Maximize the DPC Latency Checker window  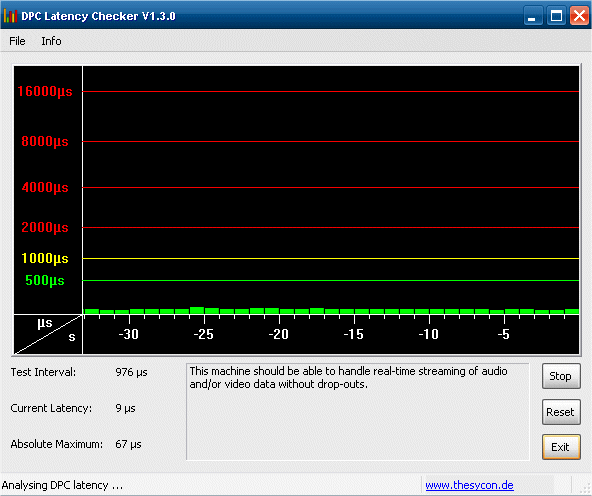(x=557, y=16)
